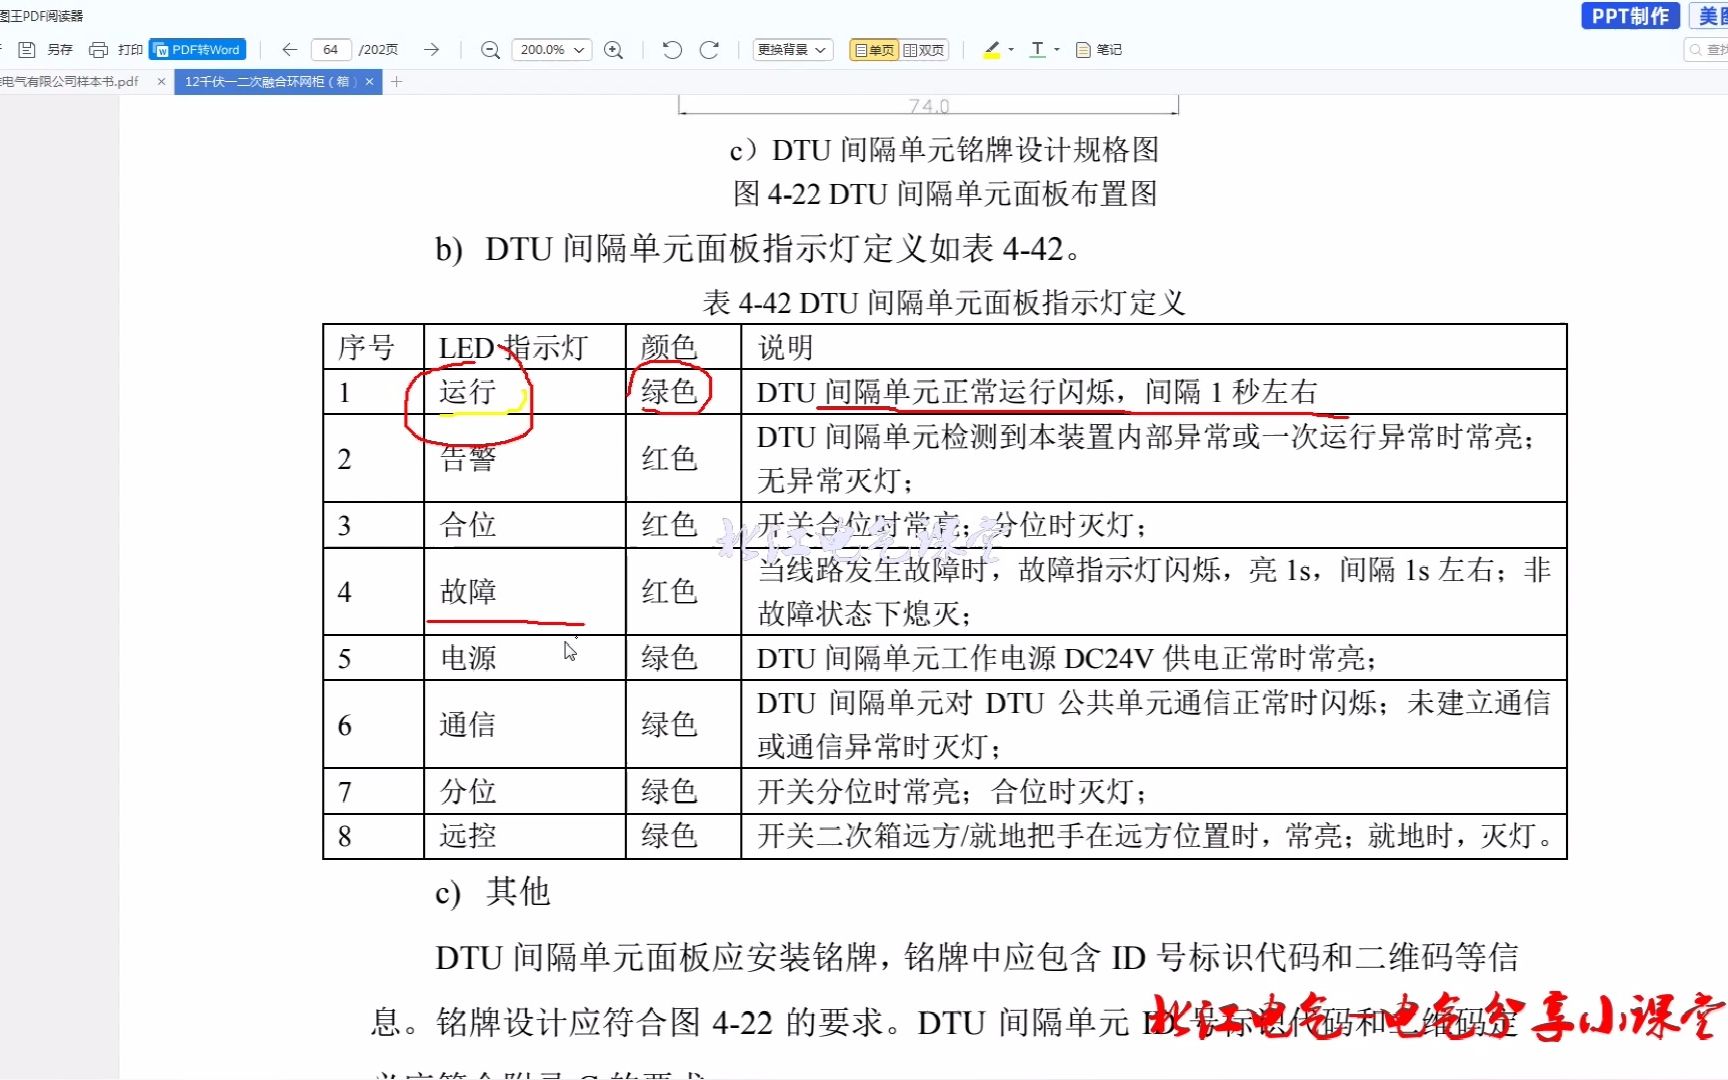Select the highlighter pen tool
The height and width of the screenshot is (1080, 1728).
(992, 49)
